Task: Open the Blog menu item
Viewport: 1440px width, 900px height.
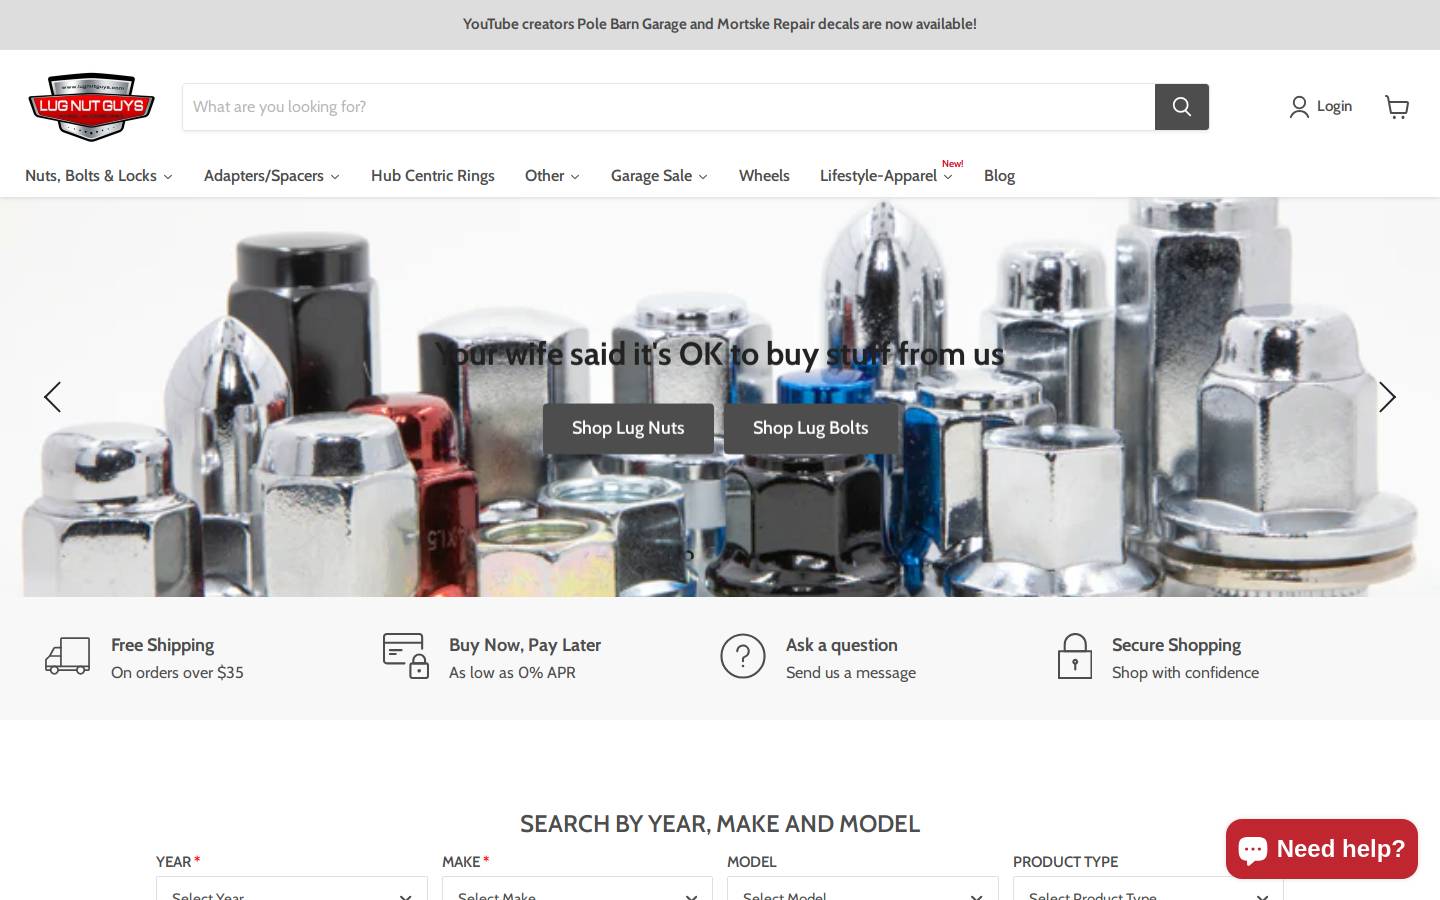Action: pyautogui.click(x=999, y=176)
